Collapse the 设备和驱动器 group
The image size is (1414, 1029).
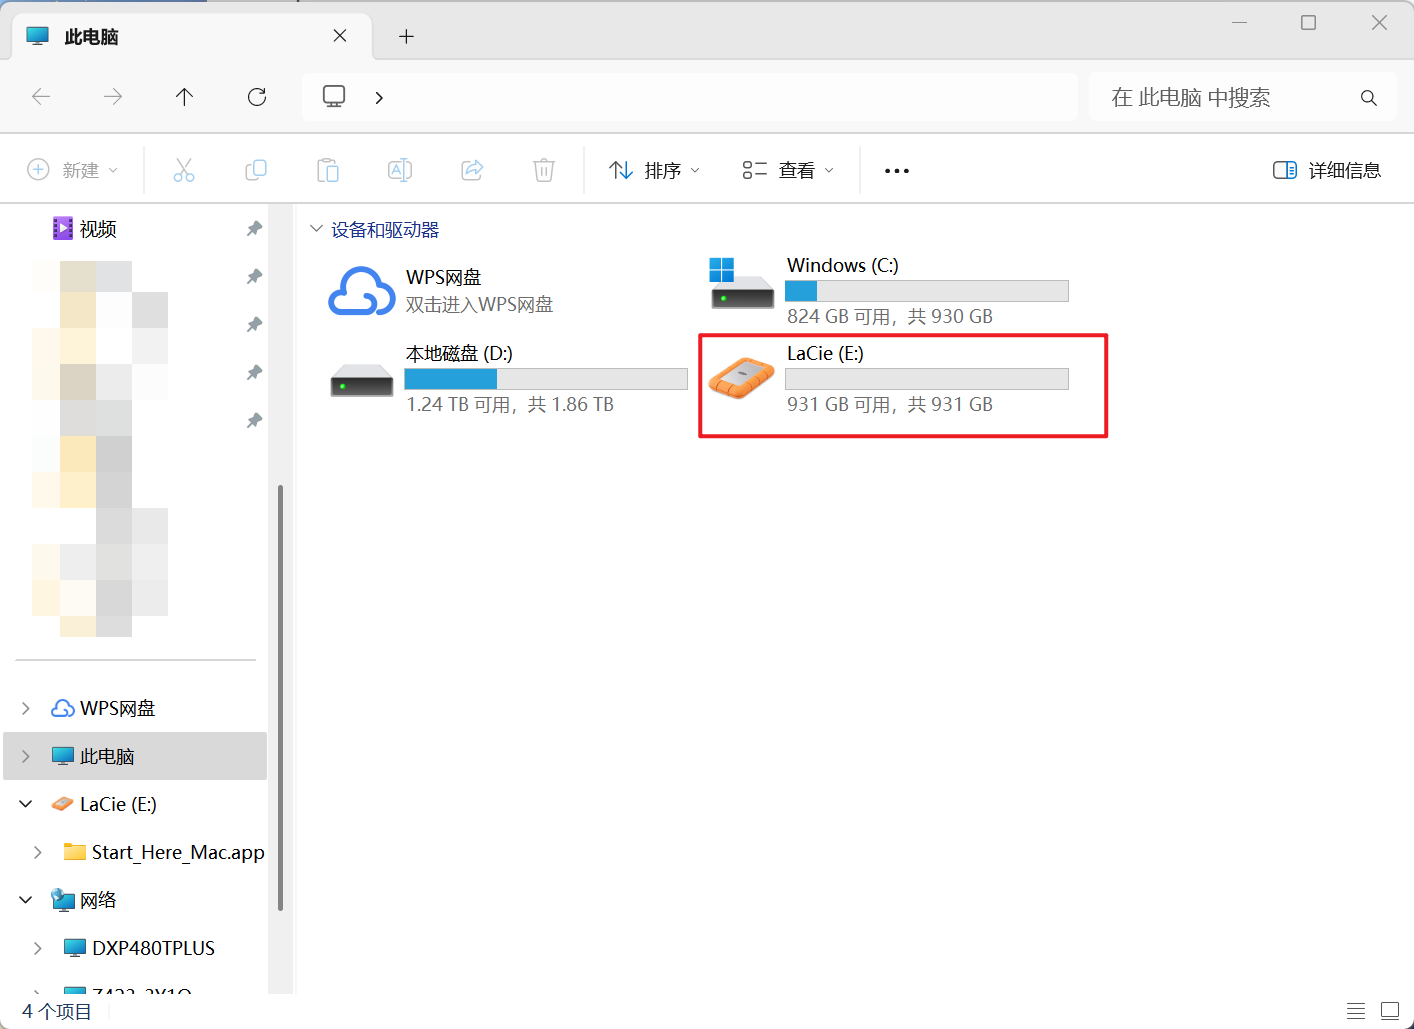tap(317, 229)
